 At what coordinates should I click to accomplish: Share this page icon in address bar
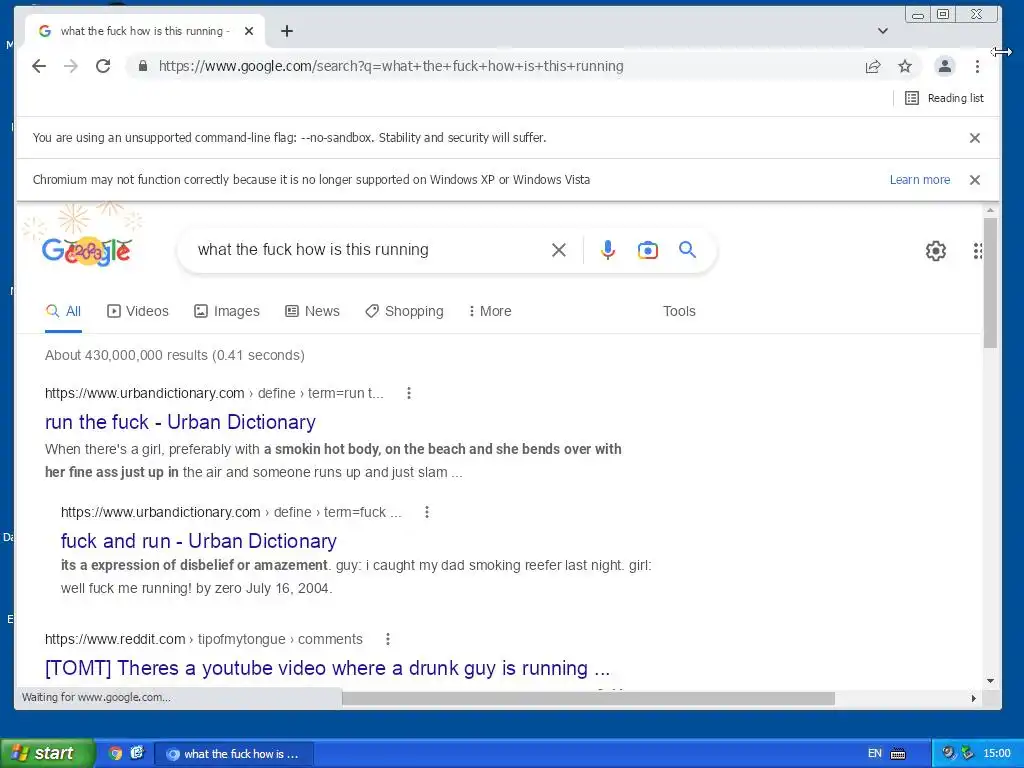click(873, 66)
